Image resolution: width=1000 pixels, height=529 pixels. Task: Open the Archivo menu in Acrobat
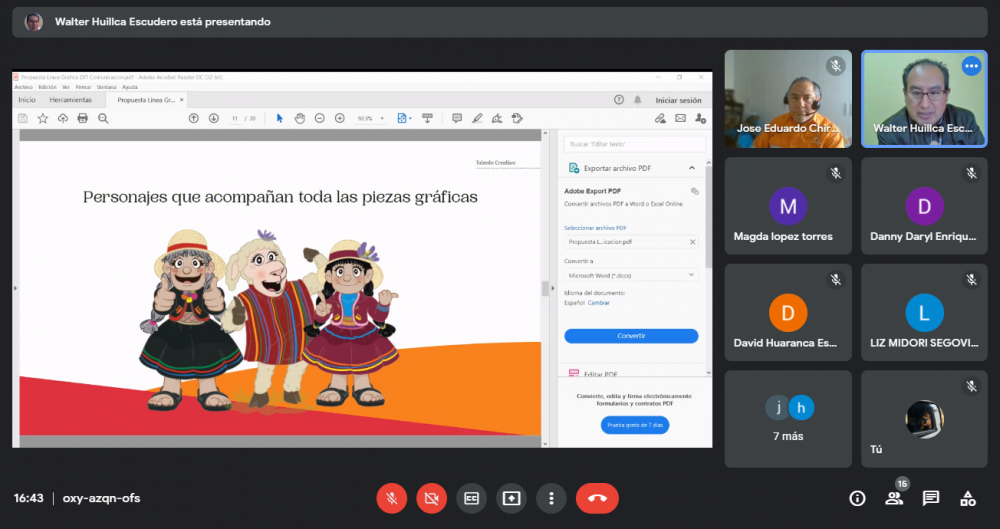[x=24, y=87]
